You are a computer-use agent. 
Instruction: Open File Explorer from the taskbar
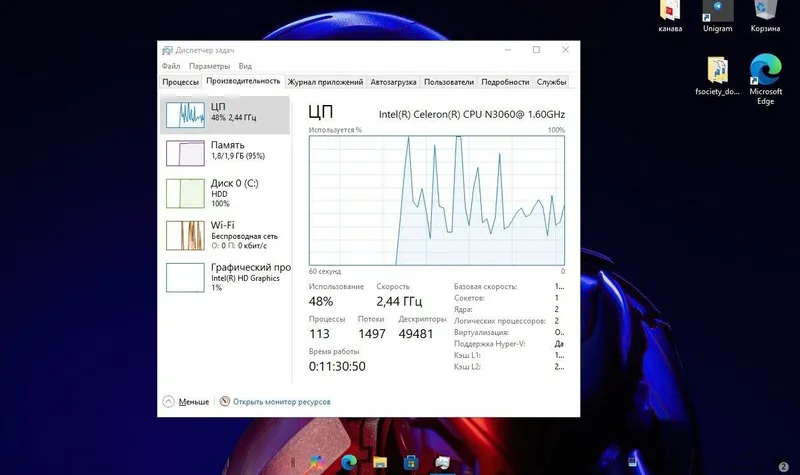point(380,462)
